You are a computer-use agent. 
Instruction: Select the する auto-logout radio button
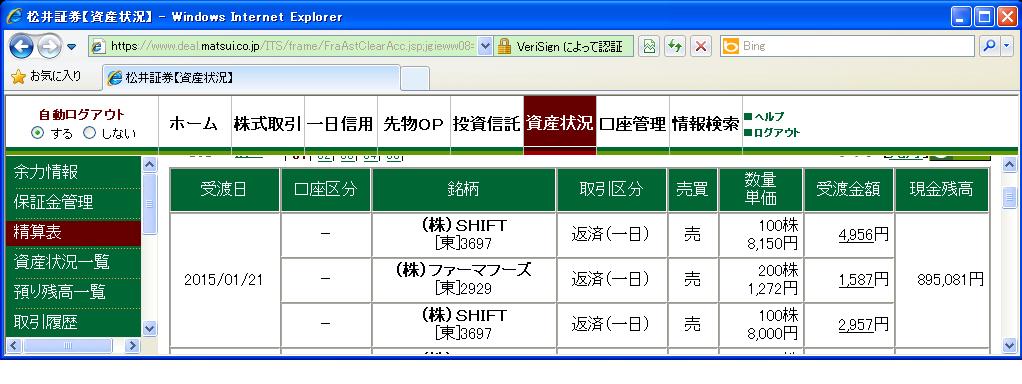tap(38, 133)
